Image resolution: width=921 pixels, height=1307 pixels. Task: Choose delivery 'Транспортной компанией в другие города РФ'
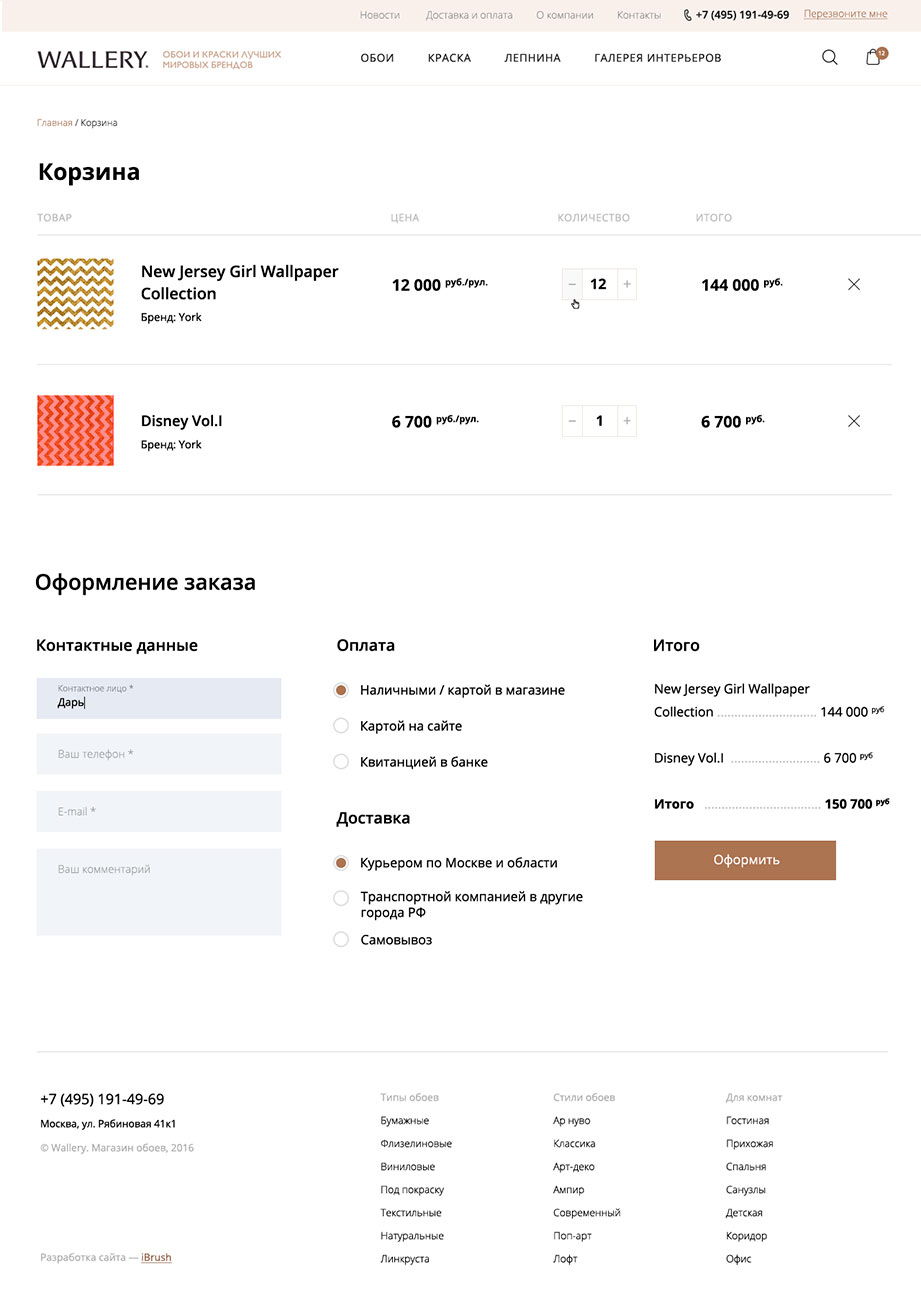pyautogui.click(x=341, y=898)
